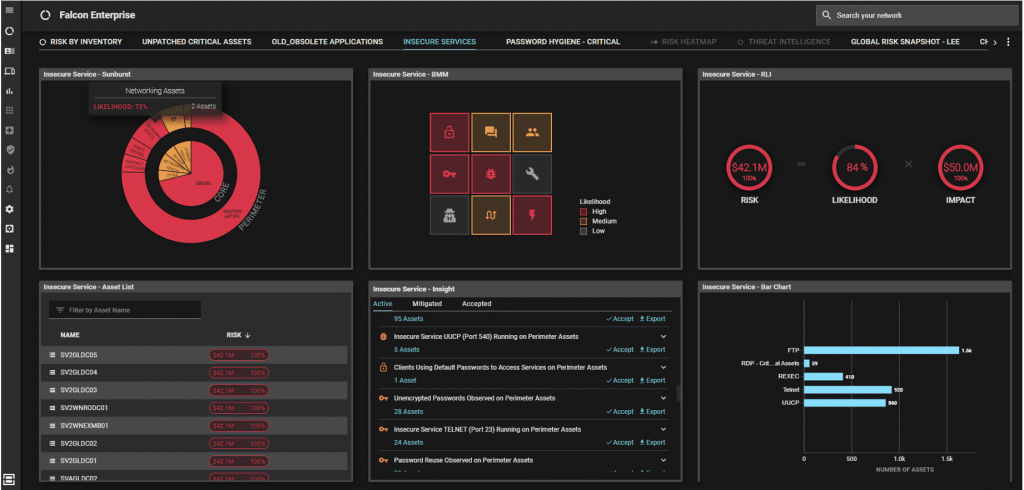Open the settings gear in the sidebar
1024x490 pixels.
(x=9, y=209)
